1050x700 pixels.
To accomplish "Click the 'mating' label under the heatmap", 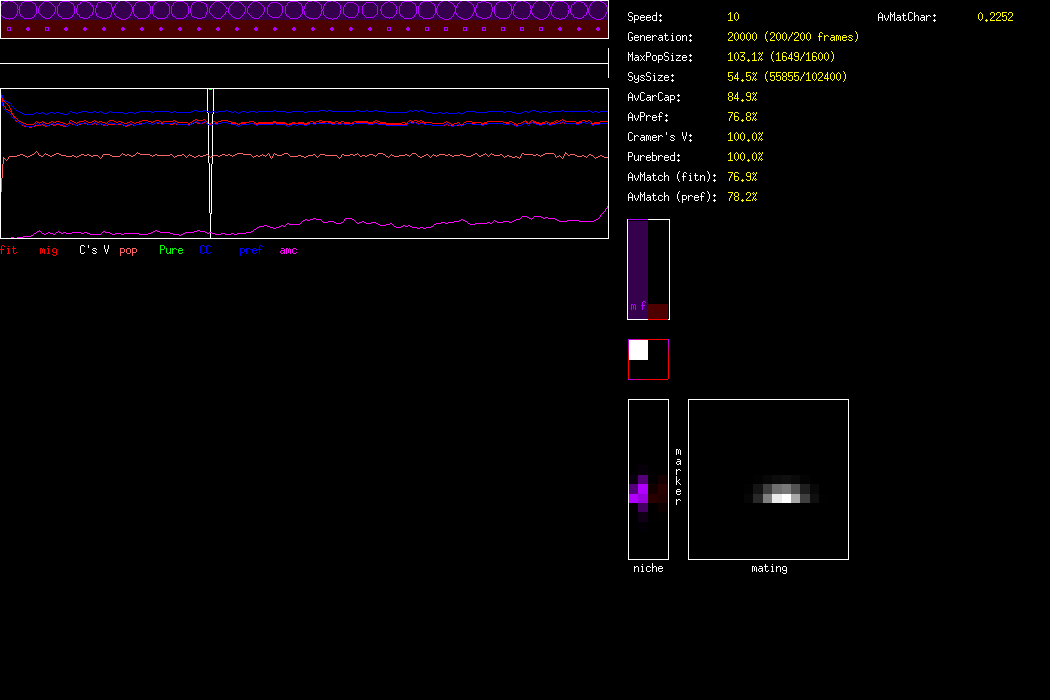I will click(769, 568).
